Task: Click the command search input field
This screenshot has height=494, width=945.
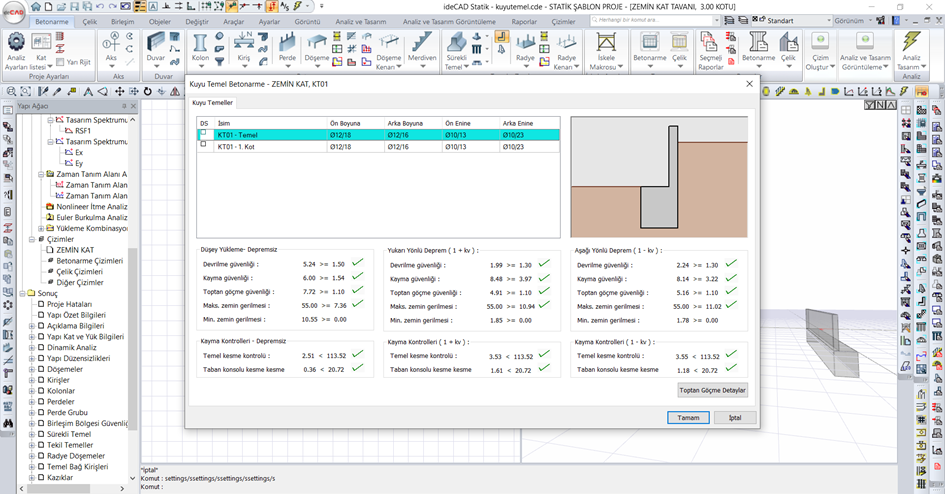Action: point(655,20)
